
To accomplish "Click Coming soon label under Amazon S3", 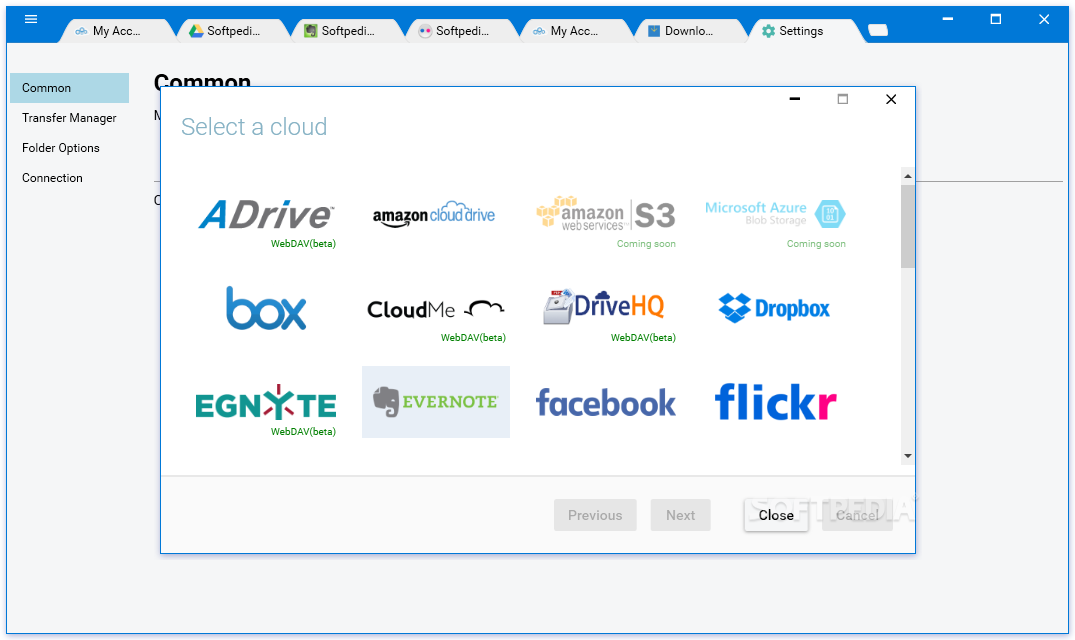I will (x=646, y=244).
